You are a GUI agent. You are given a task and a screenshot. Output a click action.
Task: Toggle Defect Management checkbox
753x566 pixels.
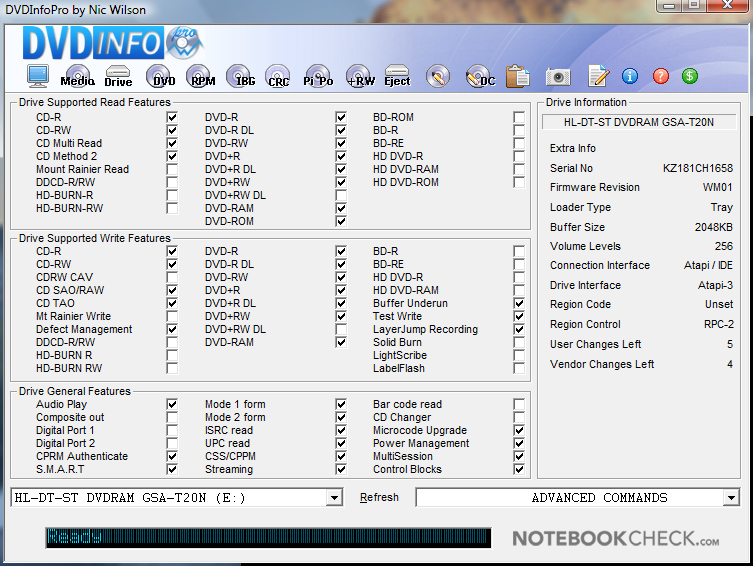click(x=172, y=329)
